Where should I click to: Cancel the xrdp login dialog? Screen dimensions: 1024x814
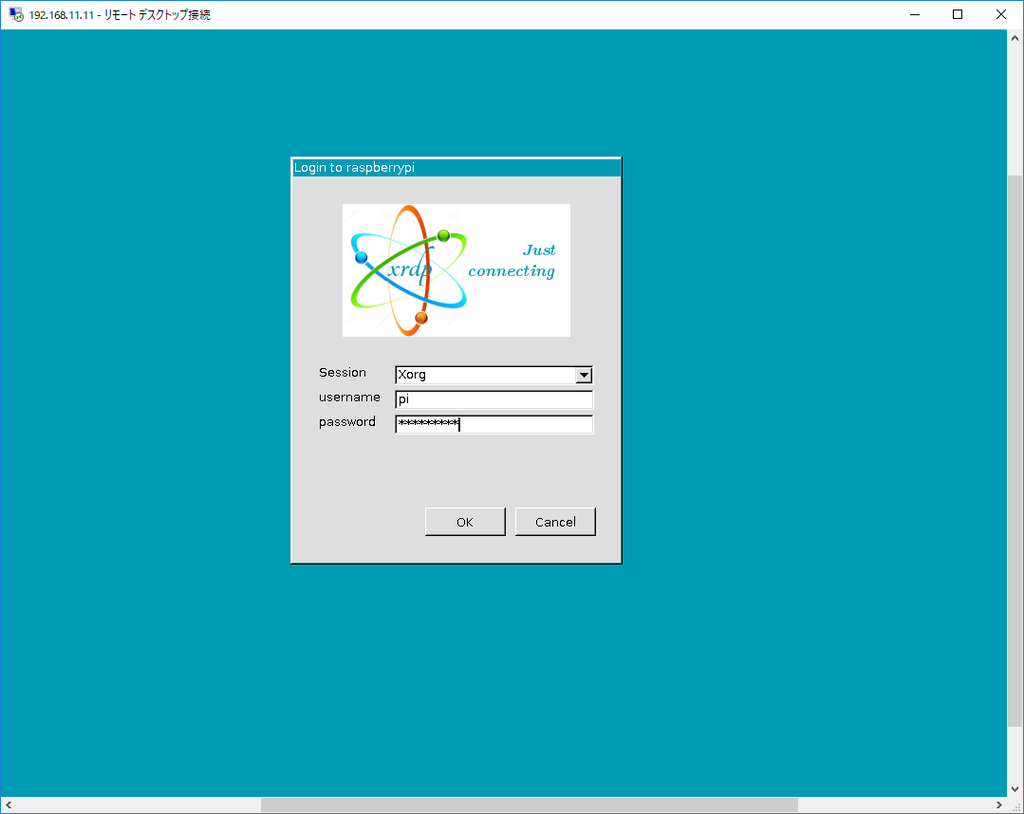(x=555, y=521)
